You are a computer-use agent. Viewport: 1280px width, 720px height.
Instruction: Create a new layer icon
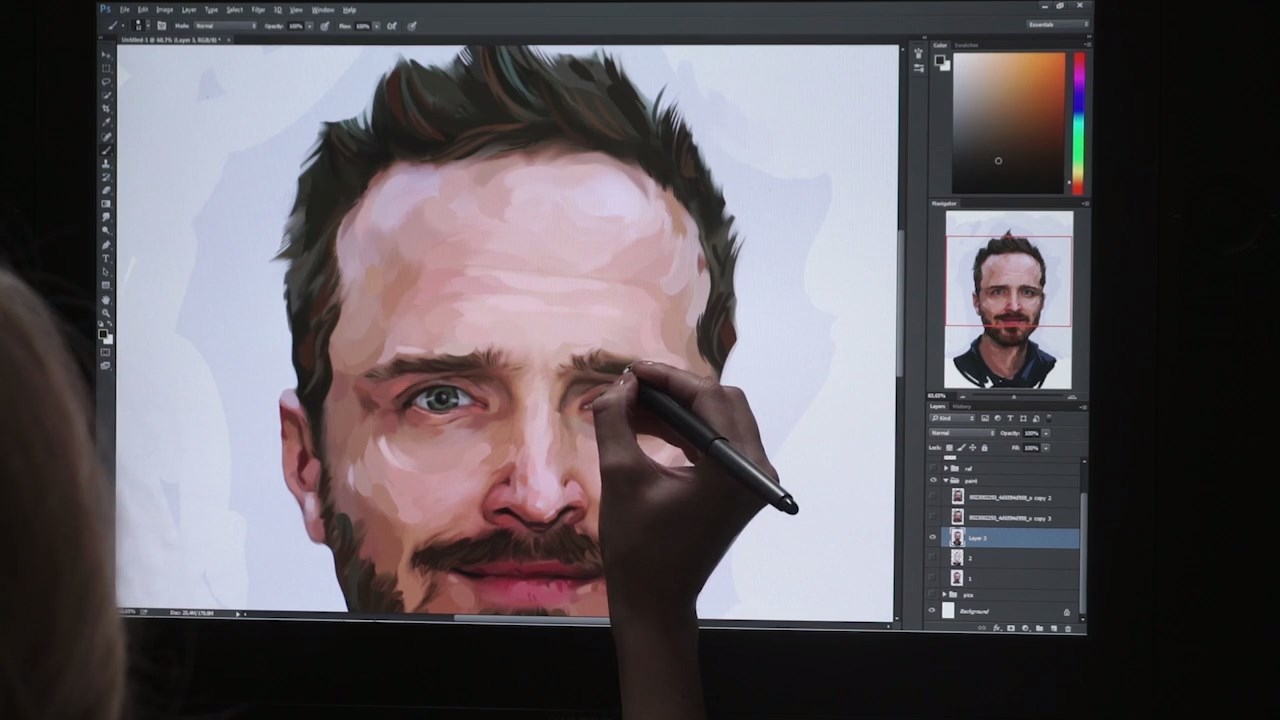point(1053,628)
